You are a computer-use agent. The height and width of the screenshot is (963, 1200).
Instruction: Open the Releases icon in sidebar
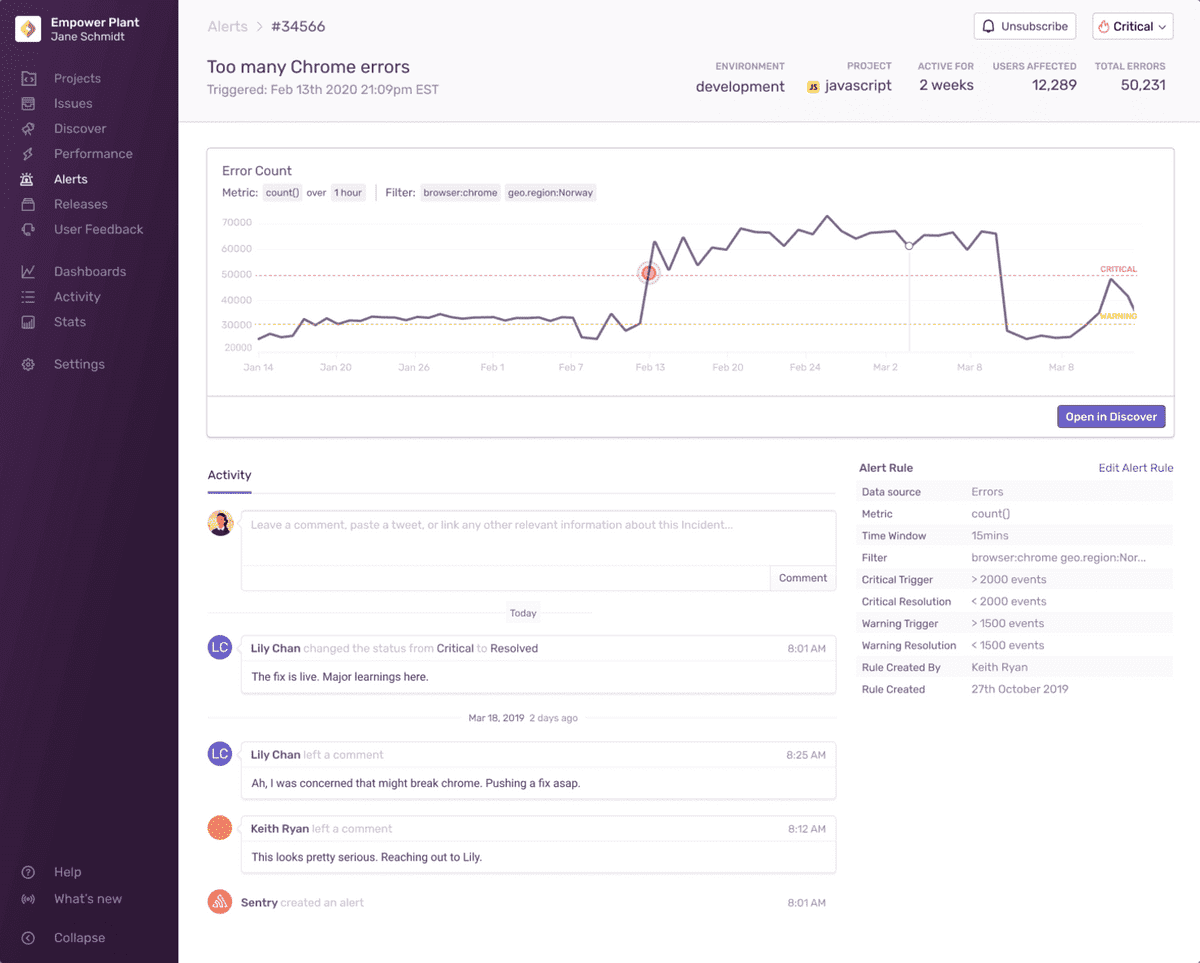29,204
